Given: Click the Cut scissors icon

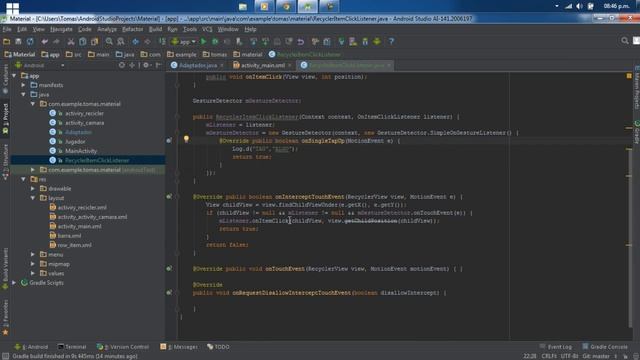Looking at the screenshot, I should (71, 42).
